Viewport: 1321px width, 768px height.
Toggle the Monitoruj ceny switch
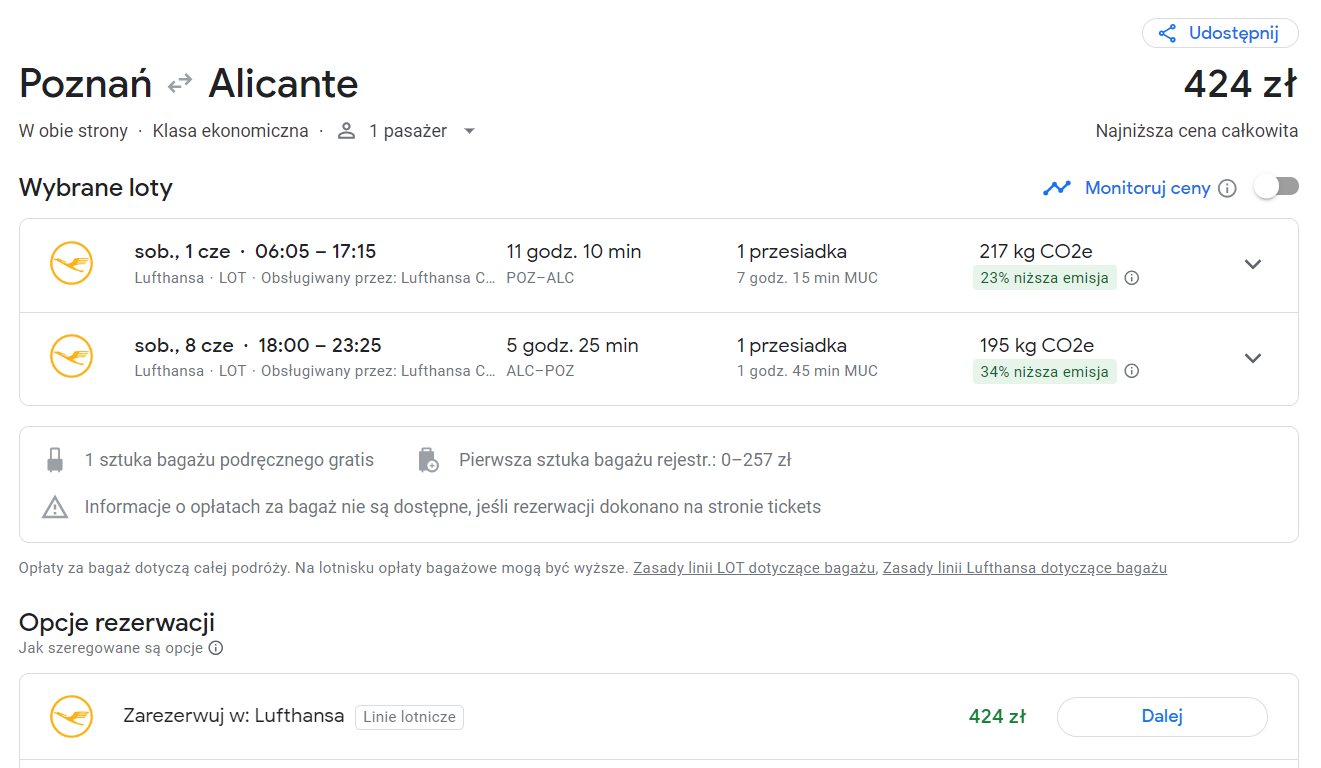coord(1277,187)
